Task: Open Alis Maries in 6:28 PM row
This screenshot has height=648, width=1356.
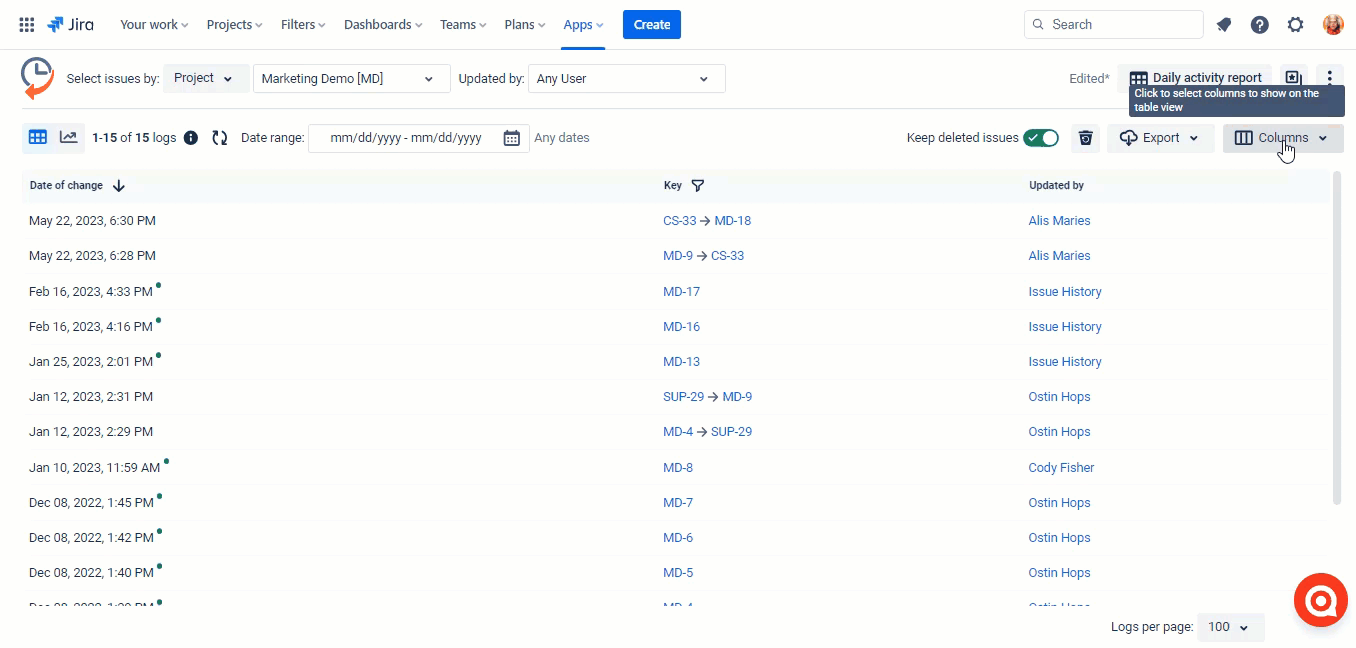Action: tap(1059, 256)
